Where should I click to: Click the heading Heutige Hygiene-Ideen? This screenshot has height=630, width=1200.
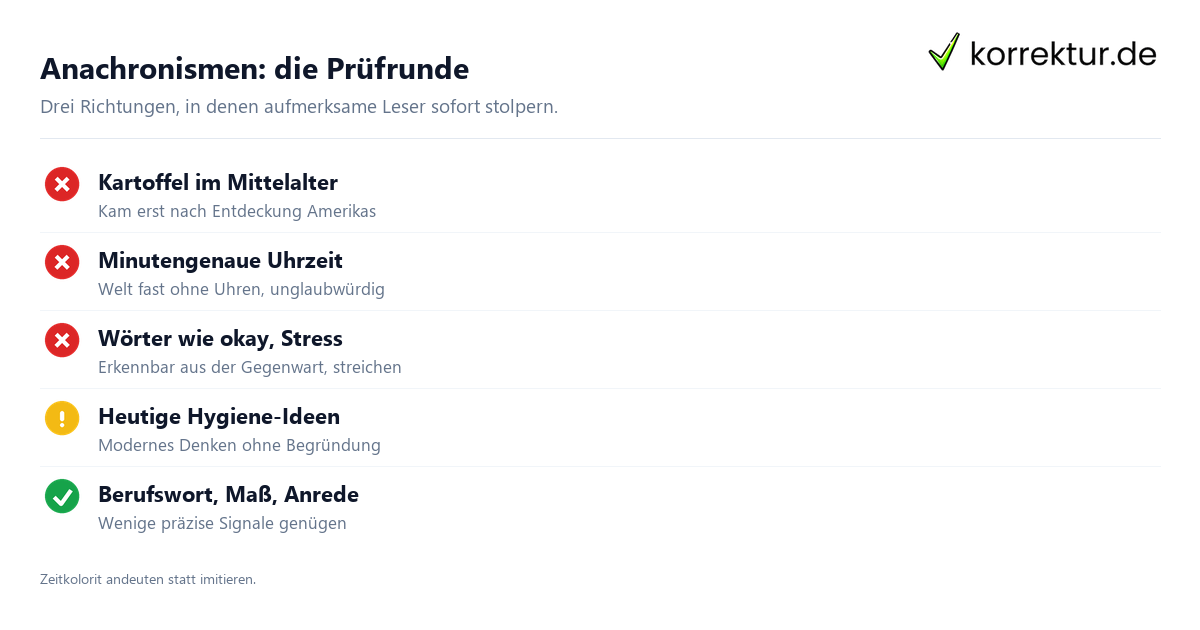(219, 416)
